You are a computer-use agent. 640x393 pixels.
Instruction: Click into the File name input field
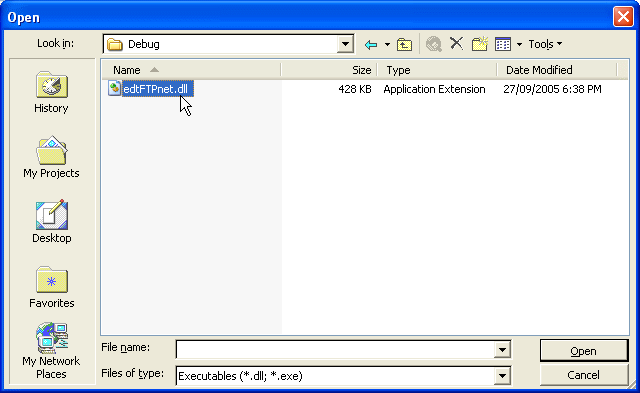click(336, 350)
